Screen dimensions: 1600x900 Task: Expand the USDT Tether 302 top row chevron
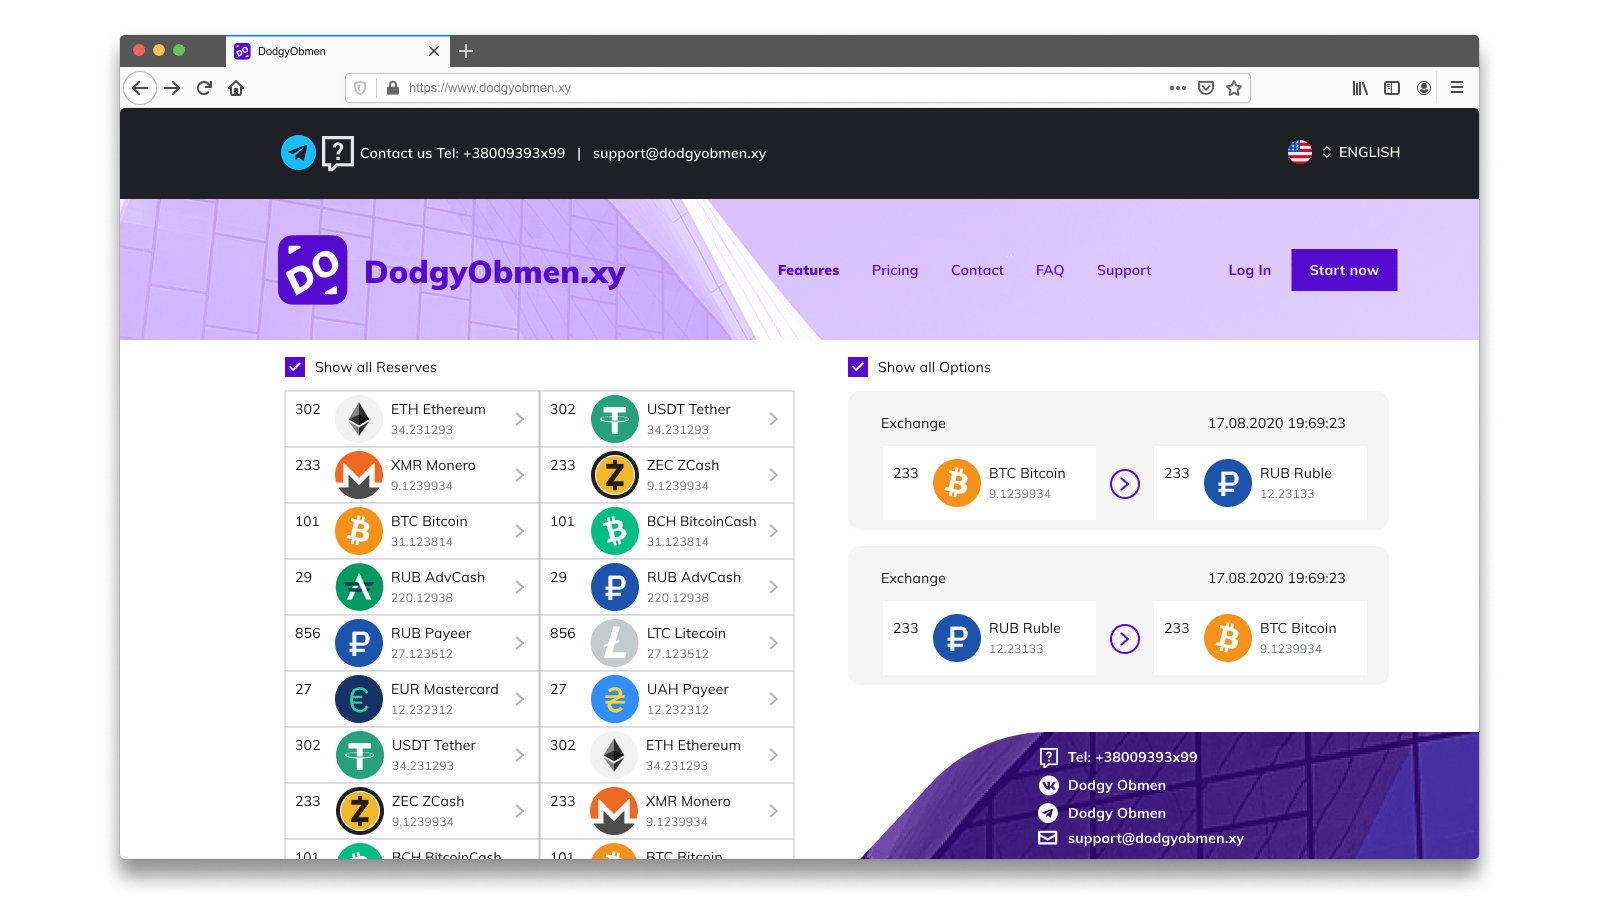click(x=773, y=419)
